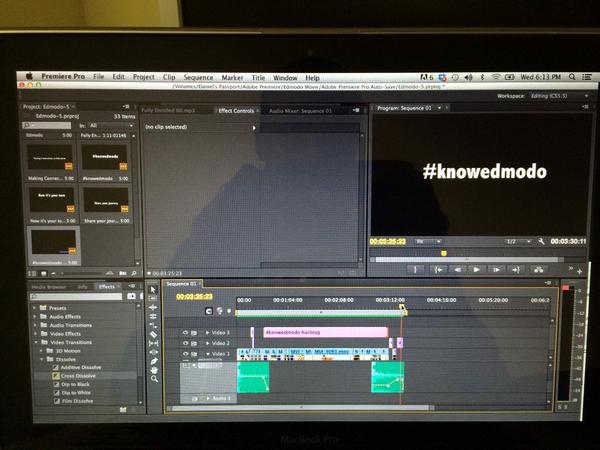600x450 pixels.
Task: Select the Hand tool
Action: [x=153, y=370]
